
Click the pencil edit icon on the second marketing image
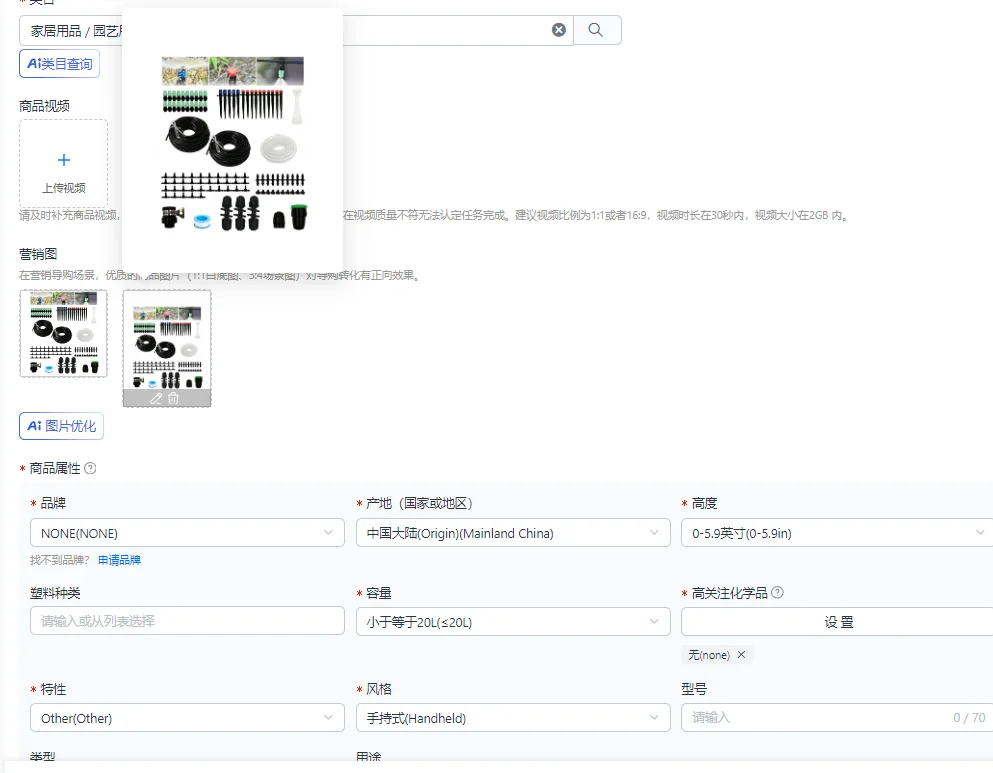(x=156, y=398)
